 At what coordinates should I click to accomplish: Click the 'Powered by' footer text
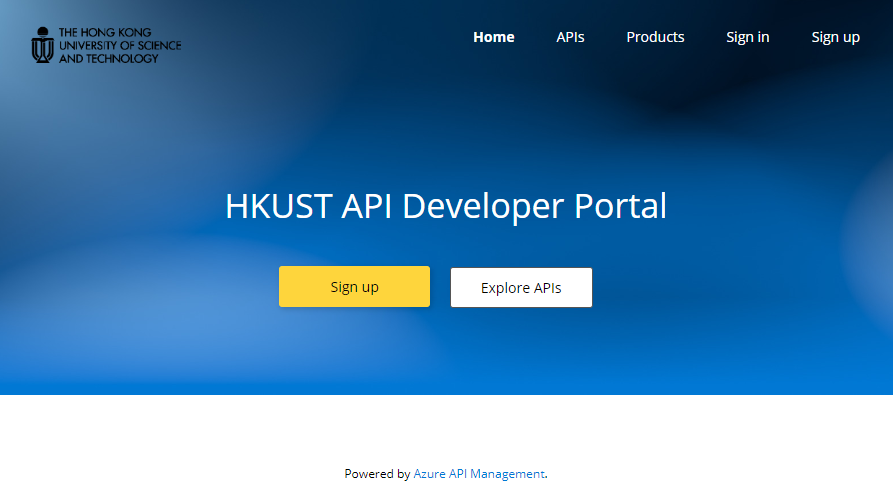[377, 474]
